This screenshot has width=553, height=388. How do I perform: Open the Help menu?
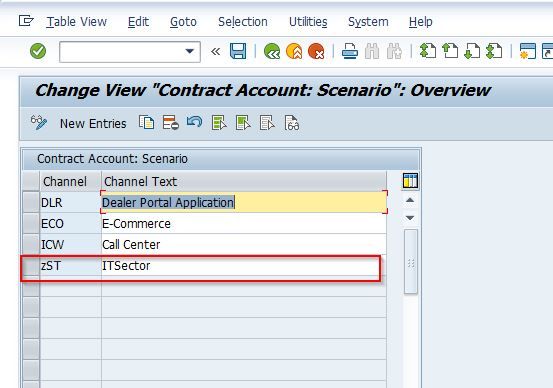click(x=420, y=22)
